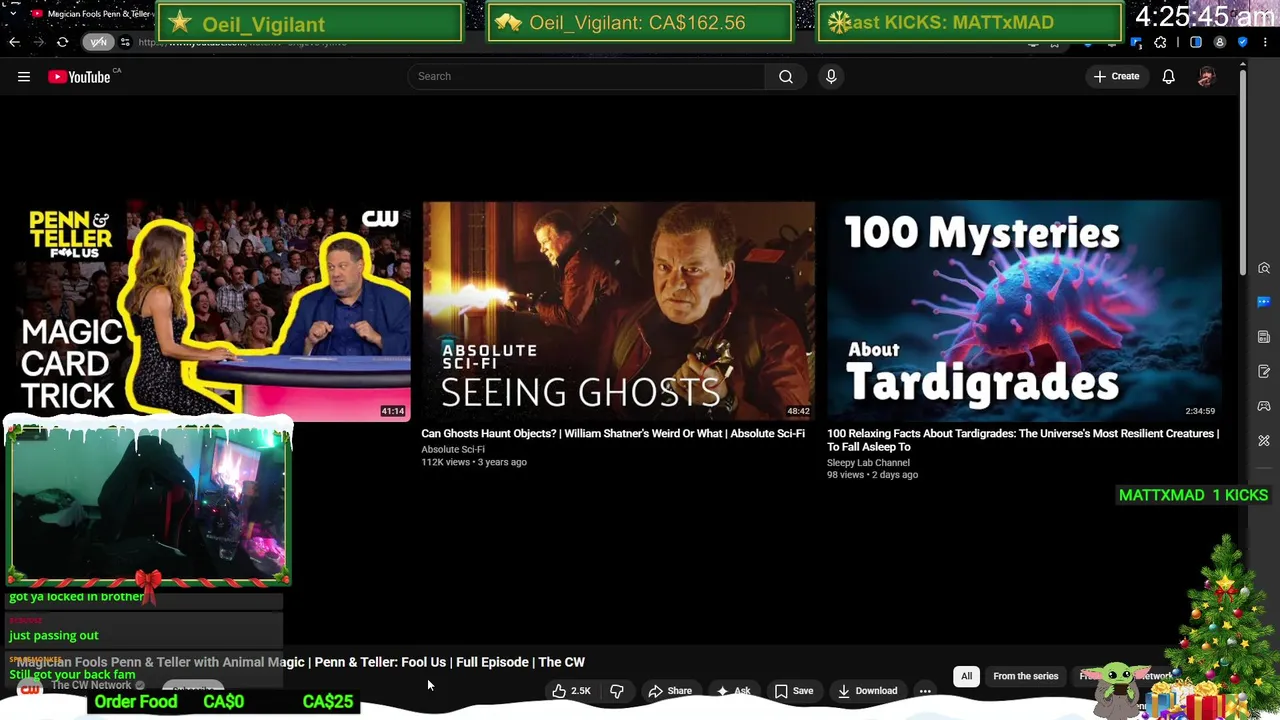Click the 'Magician Fools Penn & Teller' video title
This screenshot has height=720, width=1280.
pyautogui.click(x=300, y=662)
